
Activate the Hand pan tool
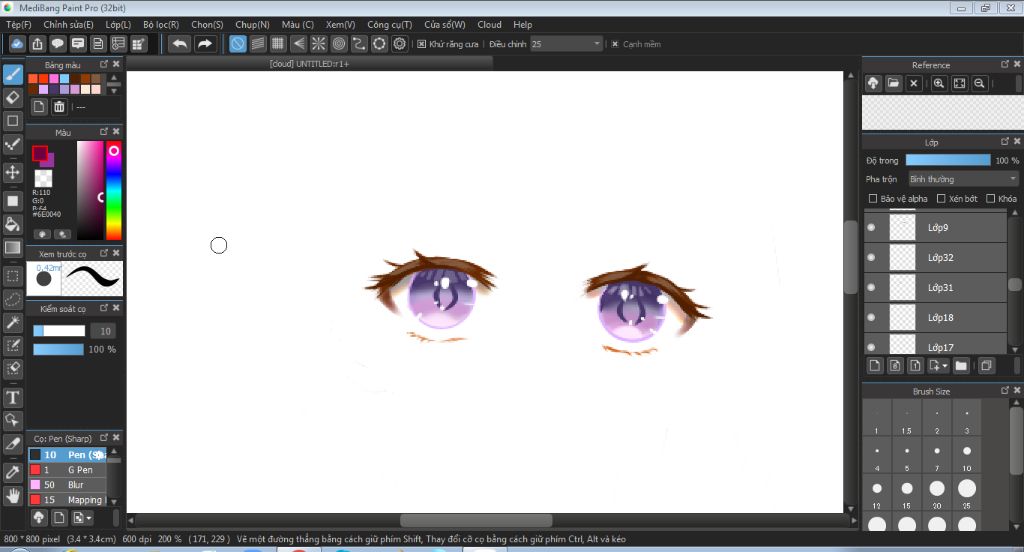[x=13, y=495]
